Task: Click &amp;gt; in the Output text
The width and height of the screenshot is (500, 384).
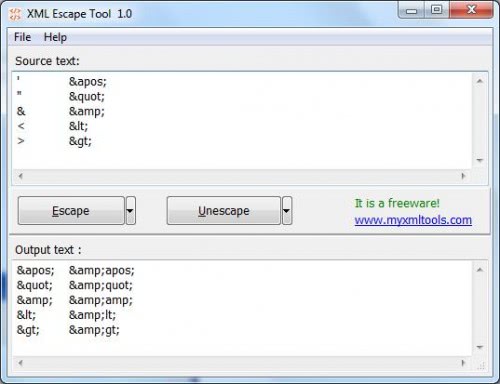Action: click(x=94, y=330)
